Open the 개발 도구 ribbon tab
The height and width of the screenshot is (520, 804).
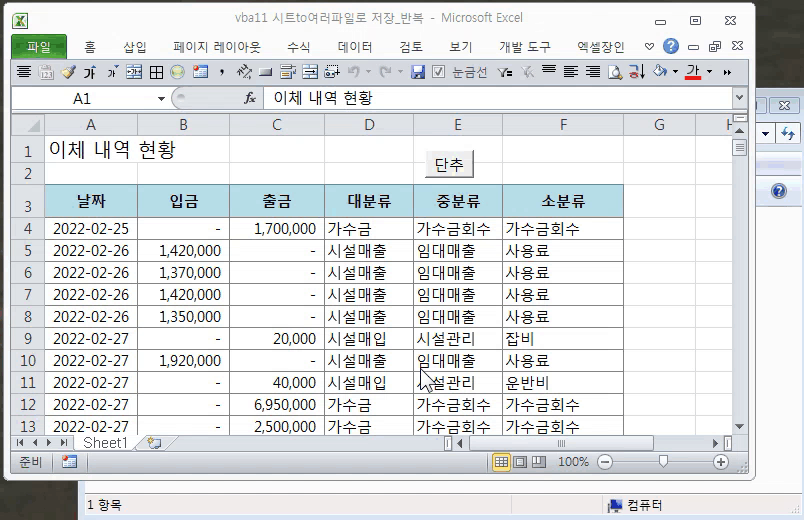click(525, 47)
